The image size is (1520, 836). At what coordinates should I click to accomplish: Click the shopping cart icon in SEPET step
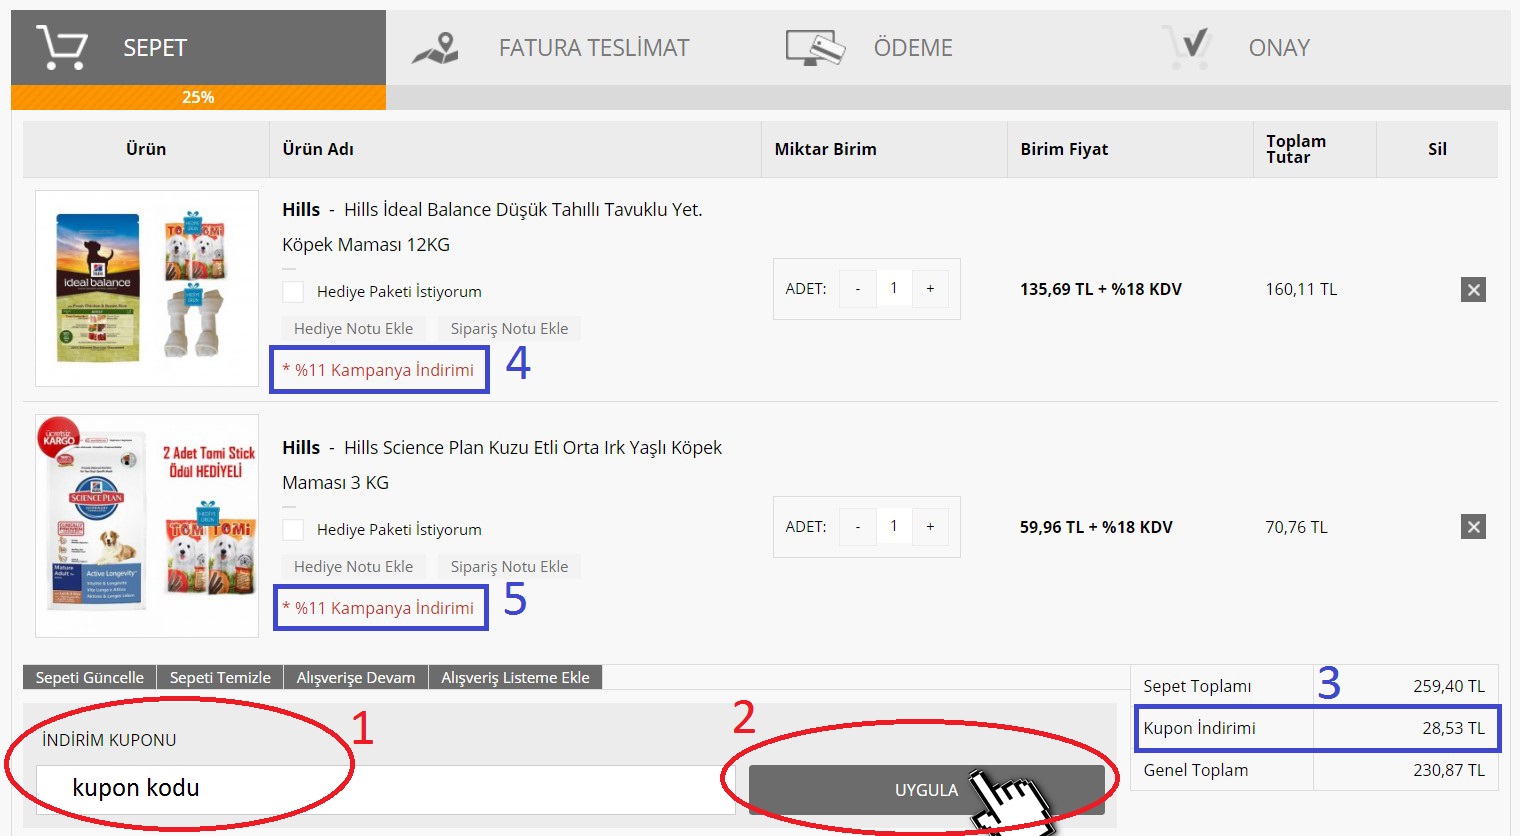[62, 47]
